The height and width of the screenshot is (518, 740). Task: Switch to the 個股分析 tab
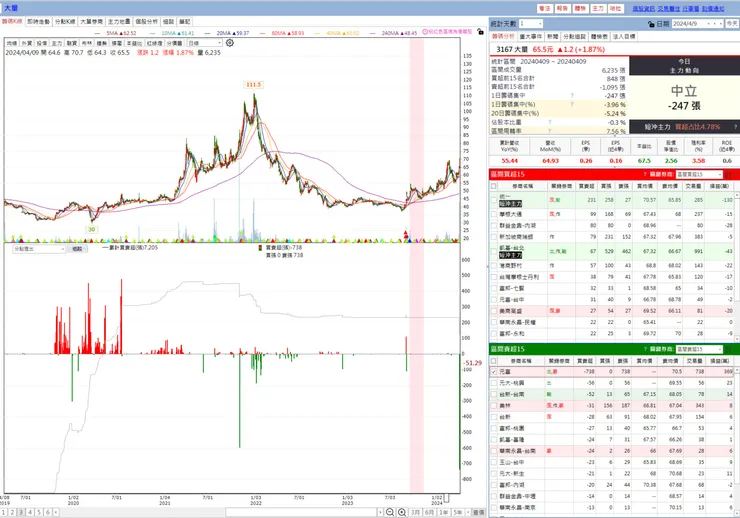147,22
